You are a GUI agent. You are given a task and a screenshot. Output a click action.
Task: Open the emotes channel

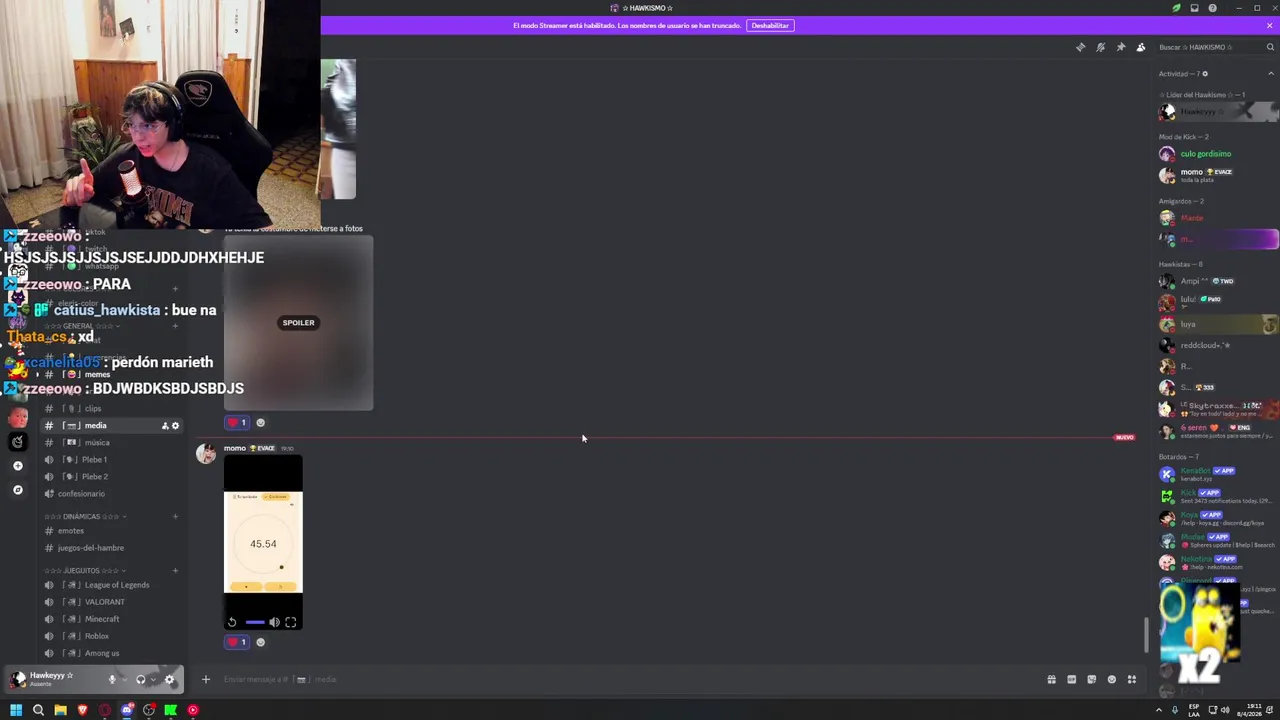[x=110, y=530]
